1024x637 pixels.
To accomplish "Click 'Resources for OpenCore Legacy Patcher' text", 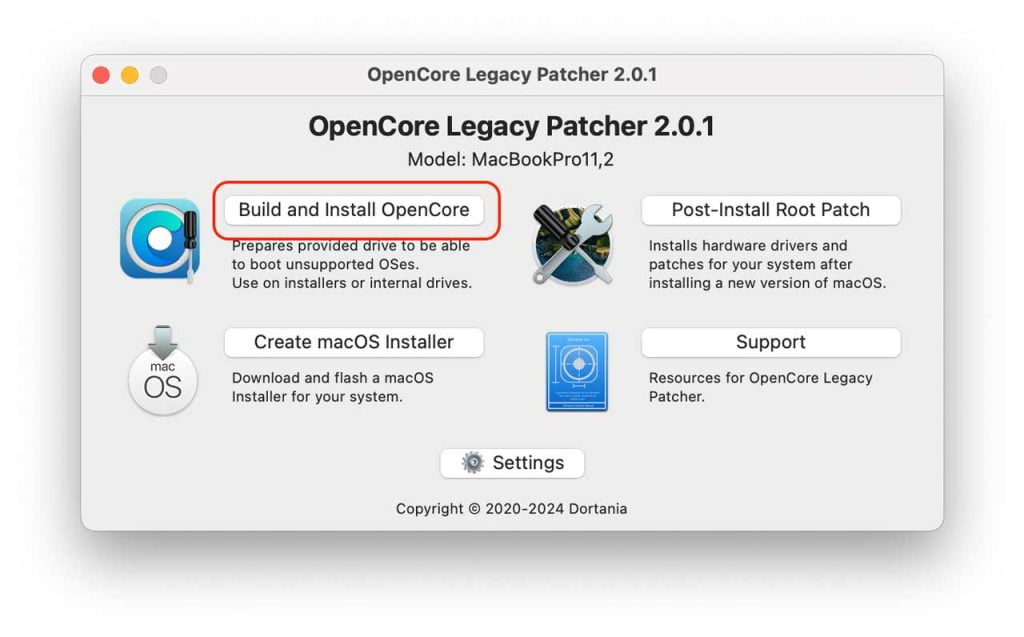I will 760,387.
